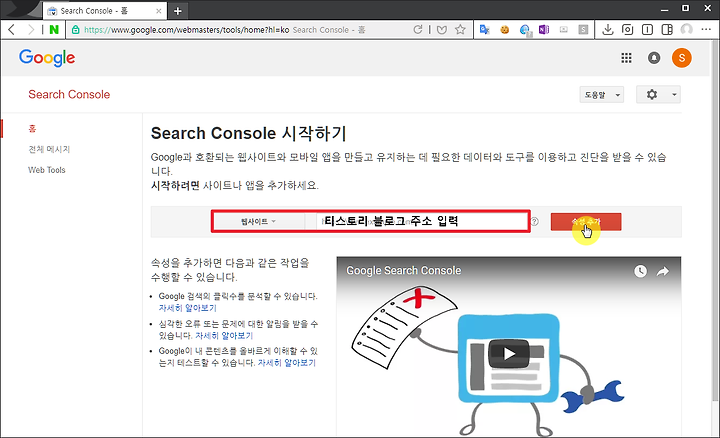Open the translate extension icon
This screenshot has height=438, width=720.
[484, 30]
